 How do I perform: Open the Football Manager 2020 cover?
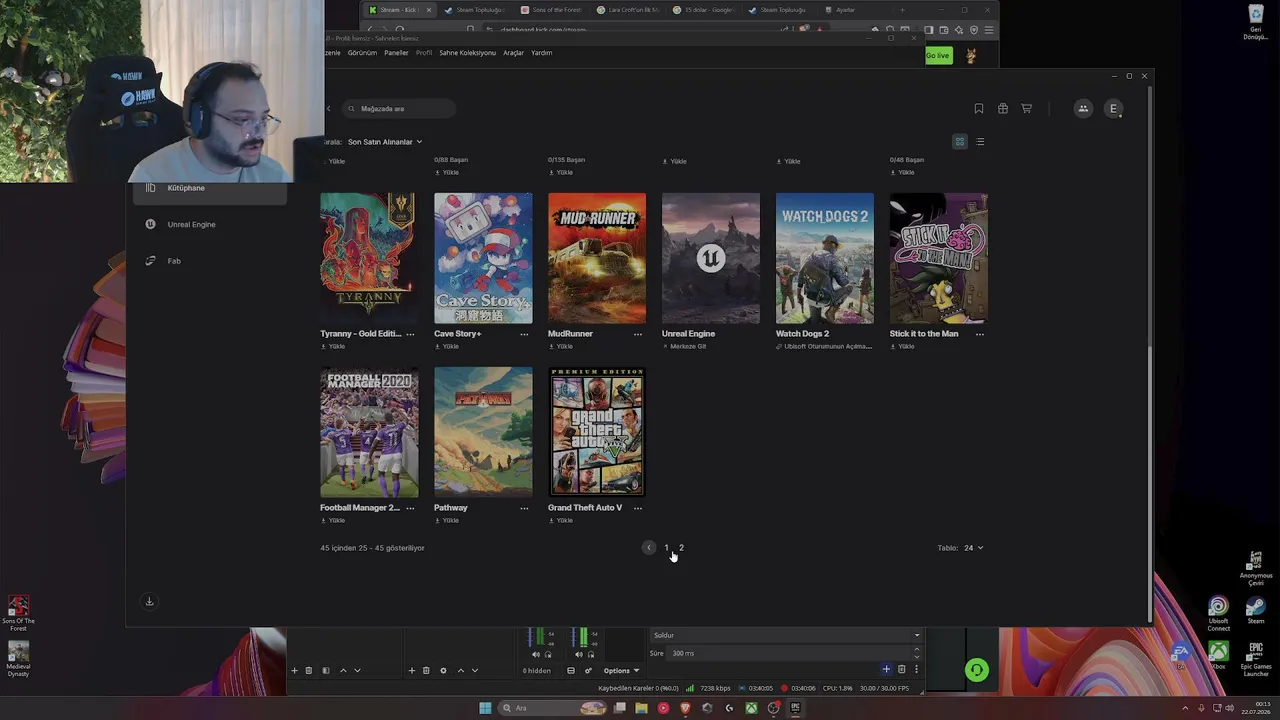(369, 432)
